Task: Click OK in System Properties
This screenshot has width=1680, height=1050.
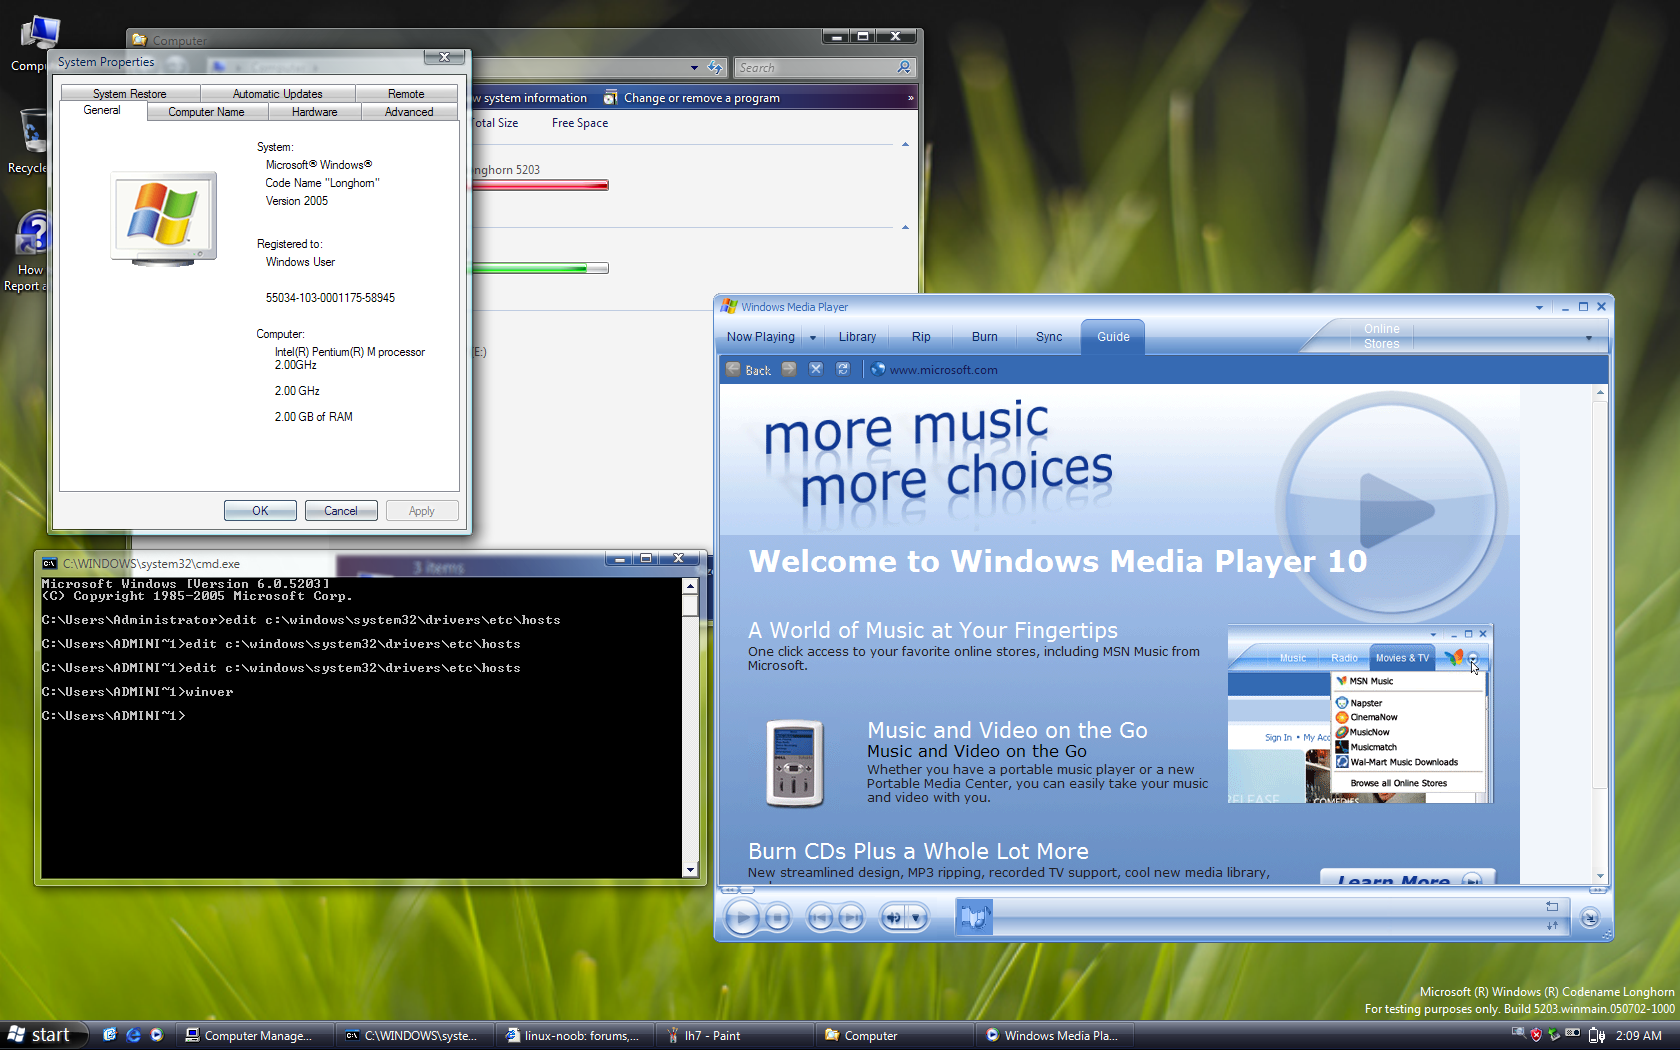Action: (x=260, y=511)
